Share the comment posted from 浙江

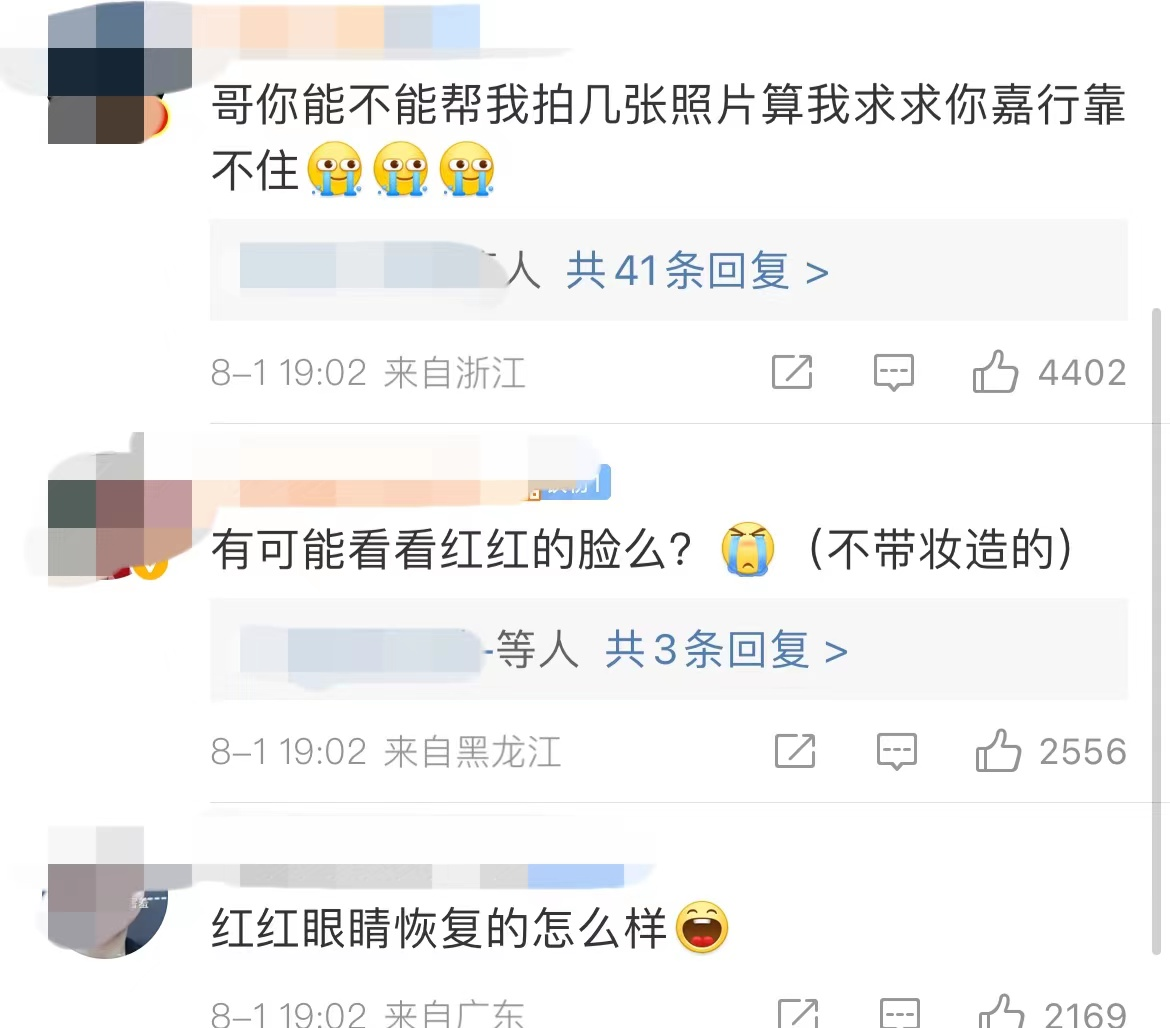click(792, 372)
